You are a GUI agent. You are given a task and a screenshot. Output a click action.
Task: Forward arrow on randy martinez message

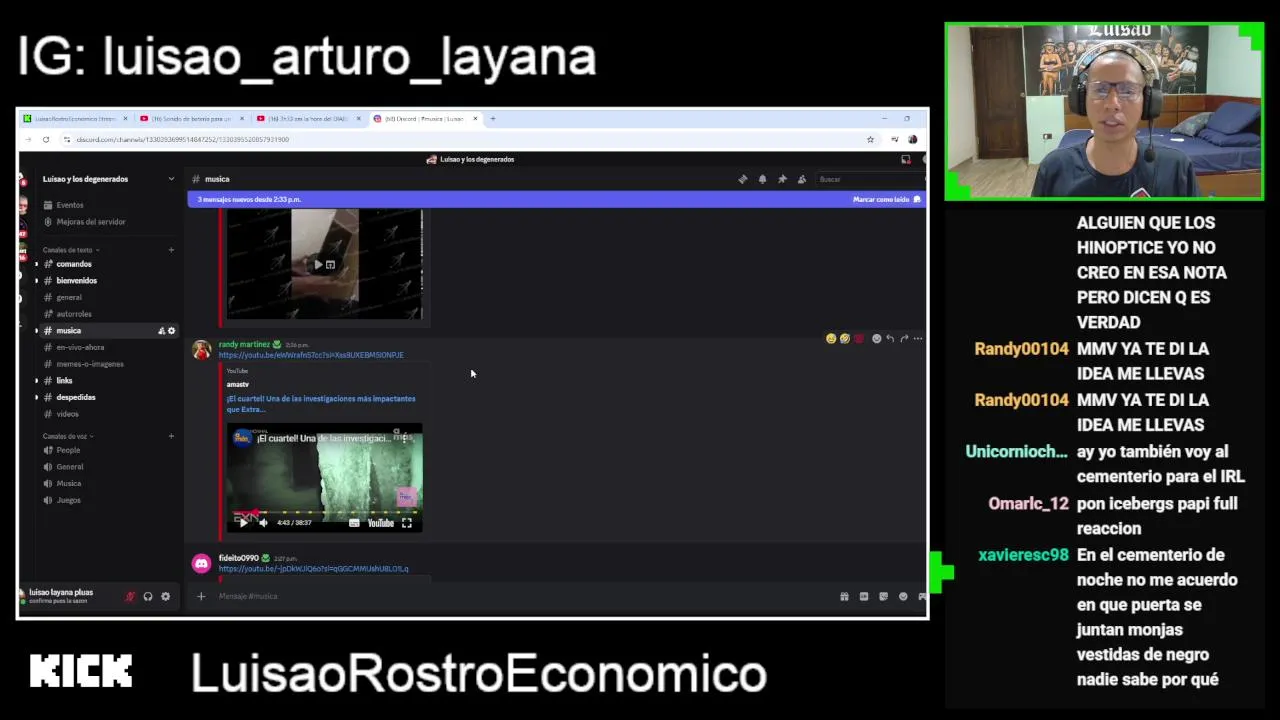coord(904,339)
